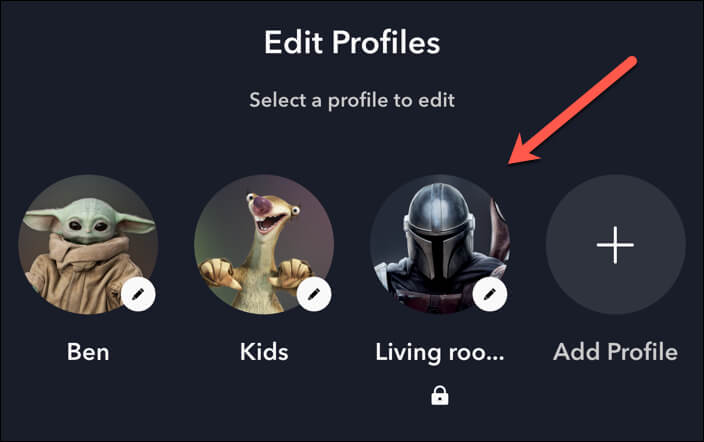
Task: Click the Add Profile text label
Action: (615, 352)
